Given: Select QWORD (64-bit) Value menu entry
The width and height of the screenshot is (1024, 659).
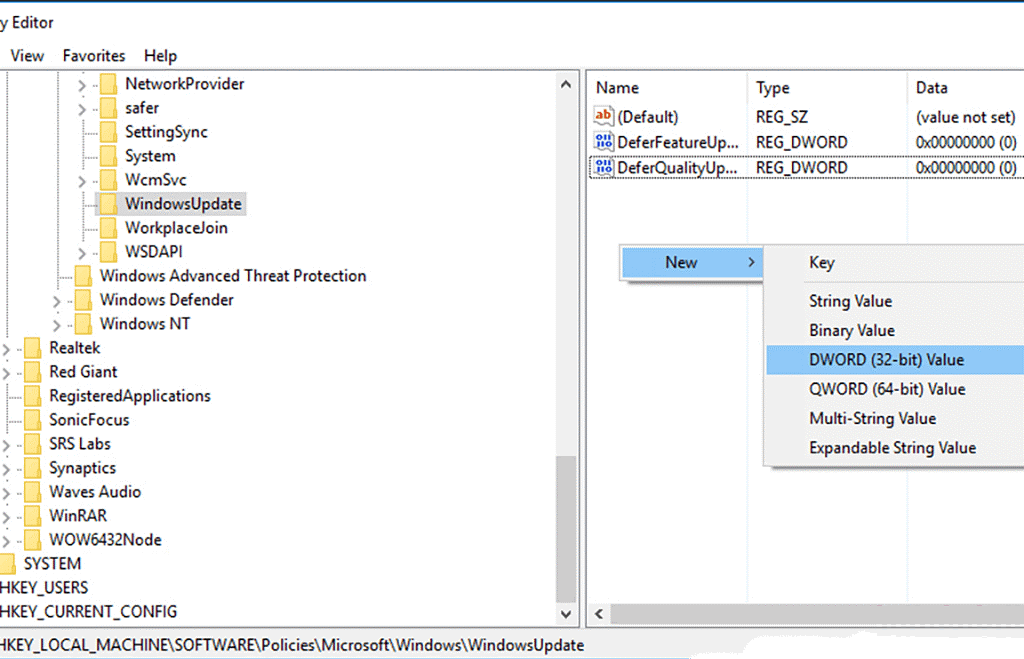Looking at the screenshot, I should click(x=886, y=389).
